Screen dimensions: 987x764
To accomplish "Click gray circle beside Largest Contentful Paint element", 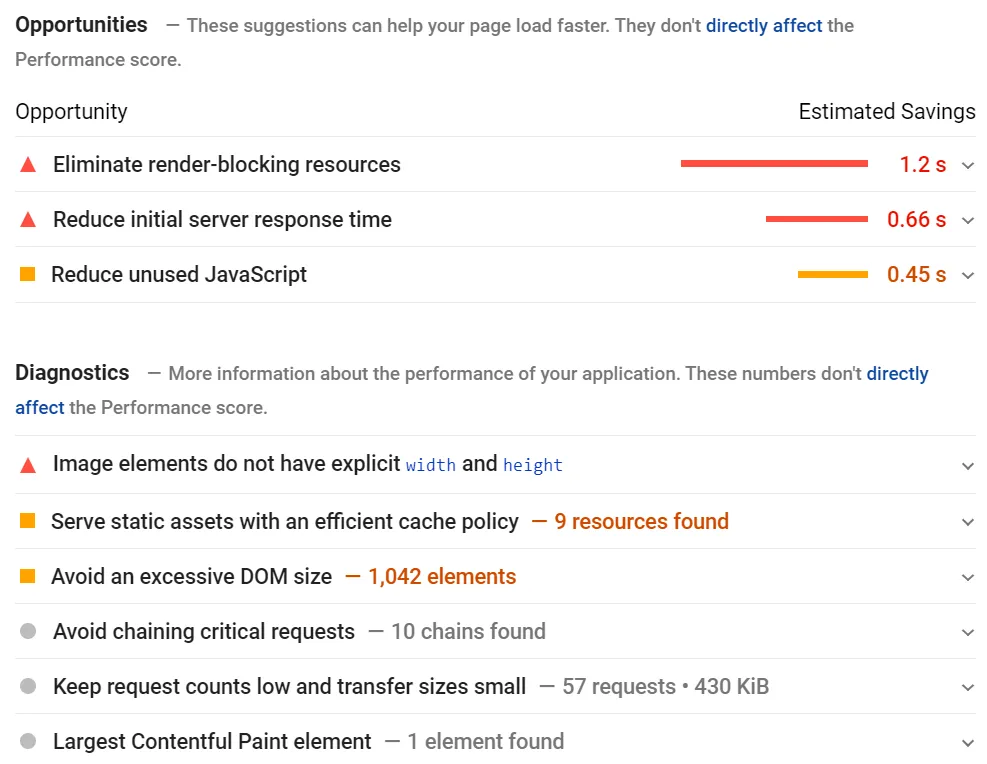I will (x=28, y=741).
